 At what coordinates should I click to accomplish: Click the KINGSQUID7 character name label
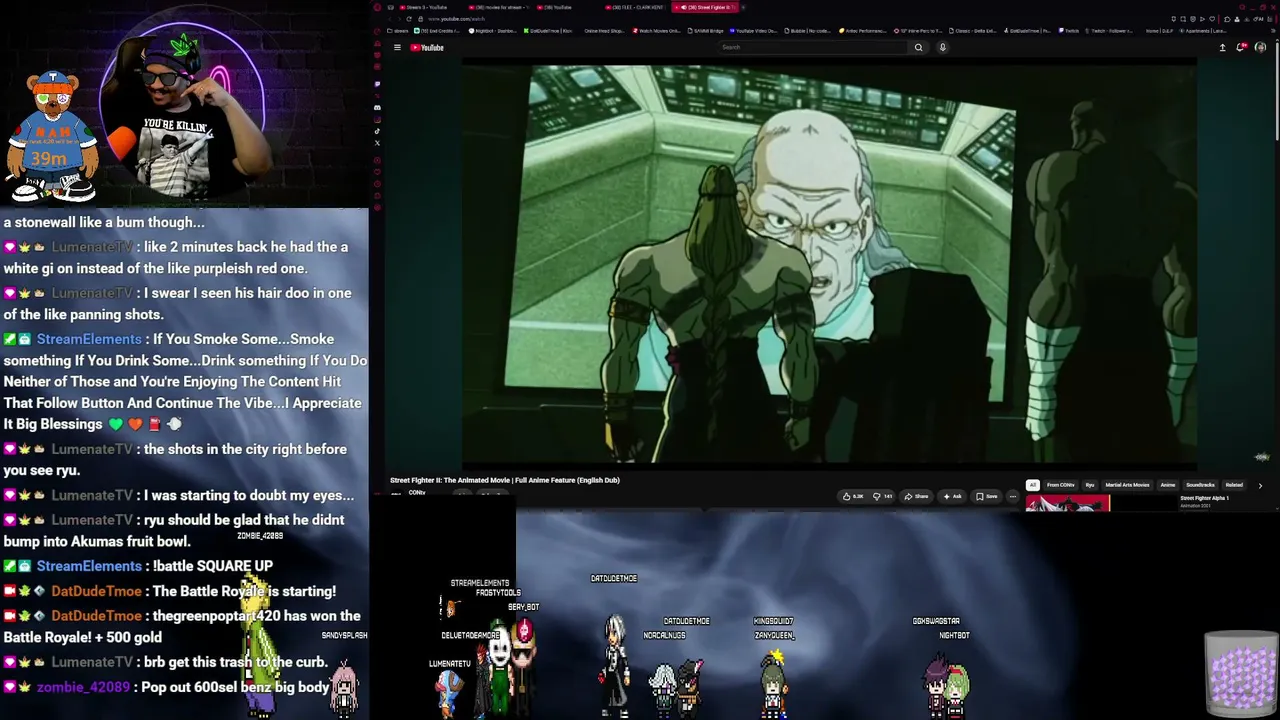pyautogui.click(x=773, y=621)
